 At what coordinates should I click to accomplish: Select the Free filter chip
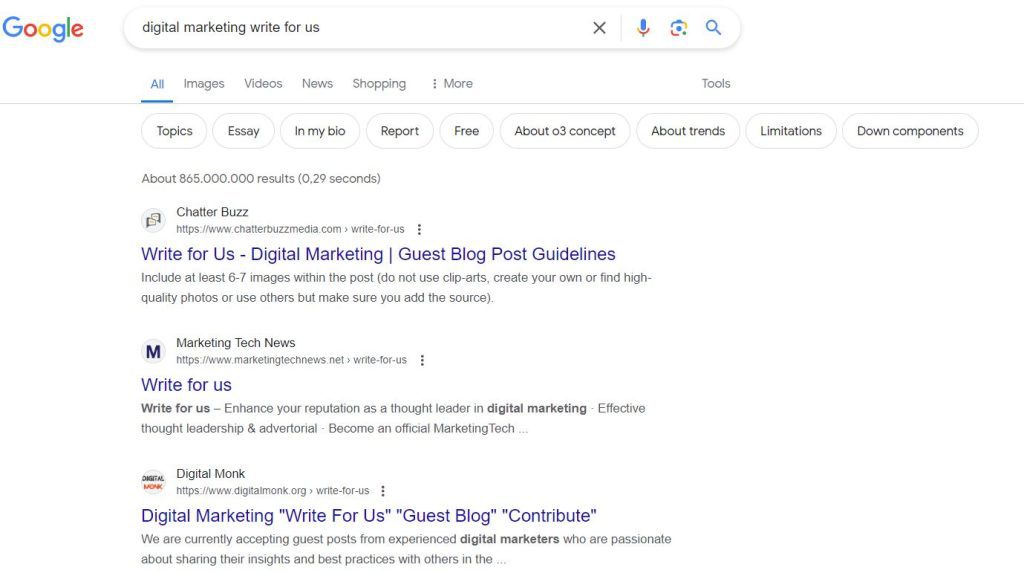tap(466, 131)
